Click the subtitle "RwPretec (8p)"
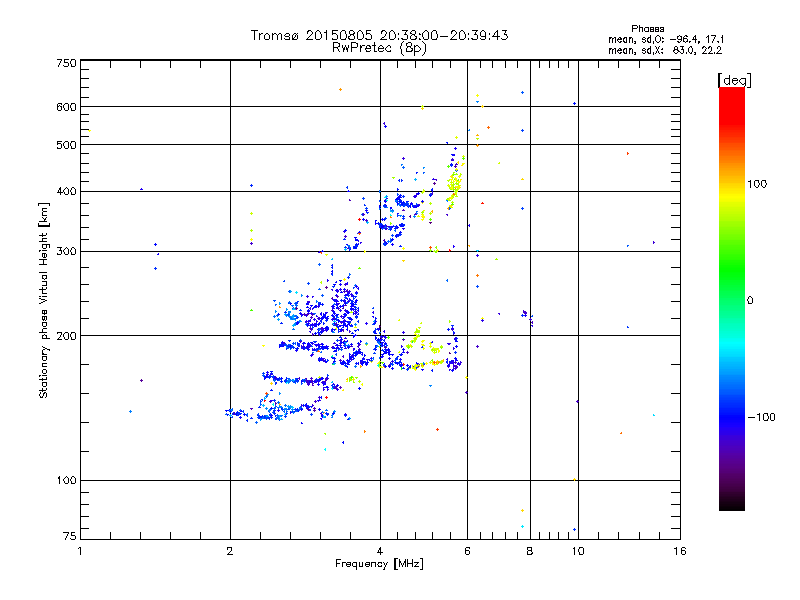This screenshot has width=800, height=600. [379, 48]
